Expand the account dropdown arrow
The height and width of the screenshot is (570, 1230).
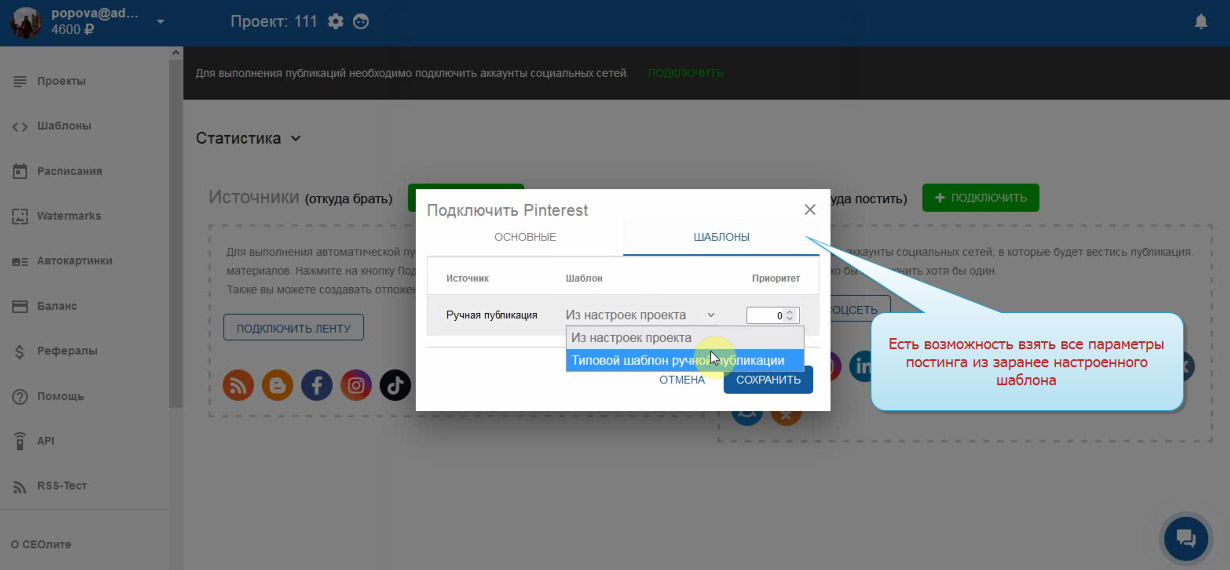click(x=160, y=22)
